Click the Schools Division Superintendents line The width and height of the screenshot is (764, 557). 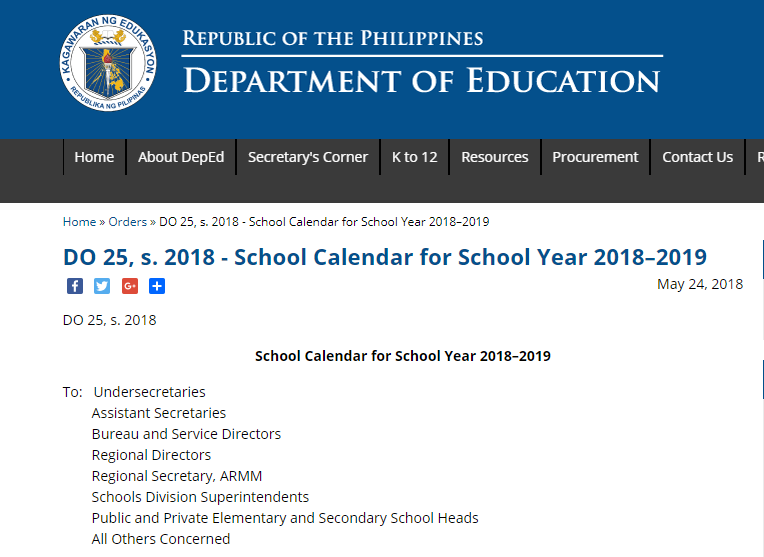coord(200,497)
